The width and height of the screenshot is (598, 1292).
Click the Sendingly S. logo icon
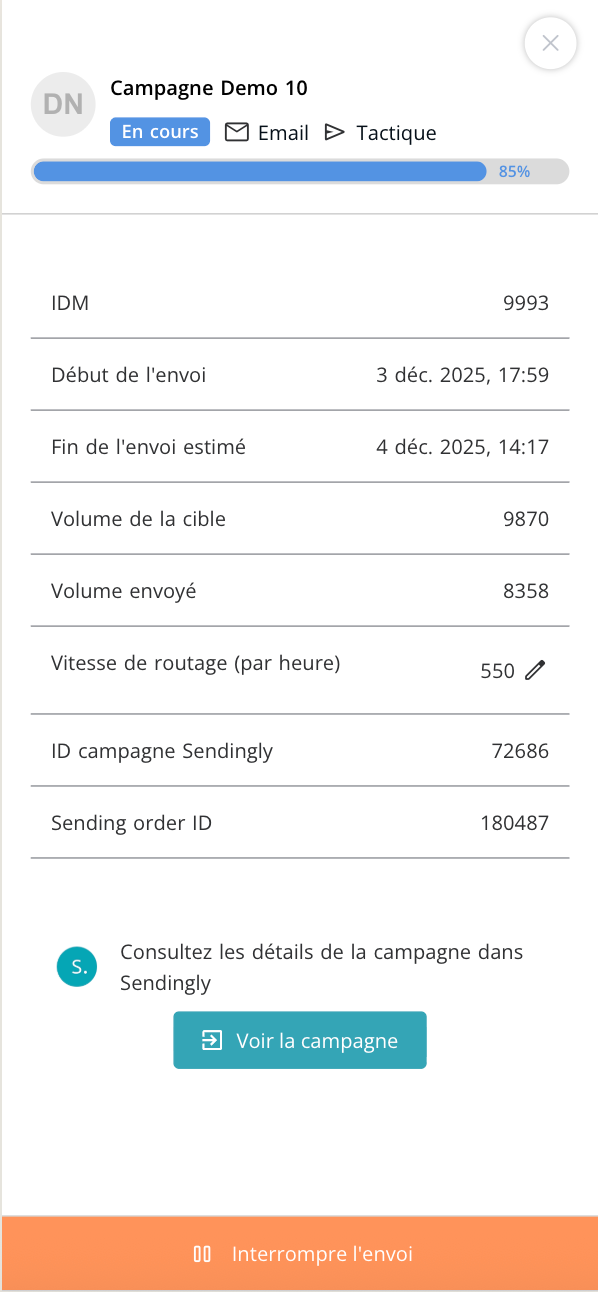click(x=78, y=966)
